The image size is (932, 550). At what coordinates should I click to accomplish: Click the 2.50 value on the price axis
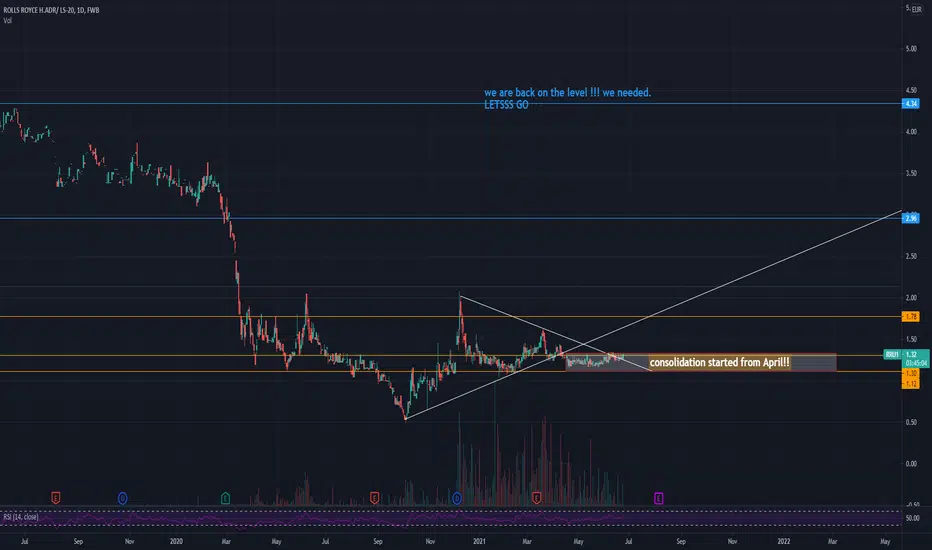[911, 256]
